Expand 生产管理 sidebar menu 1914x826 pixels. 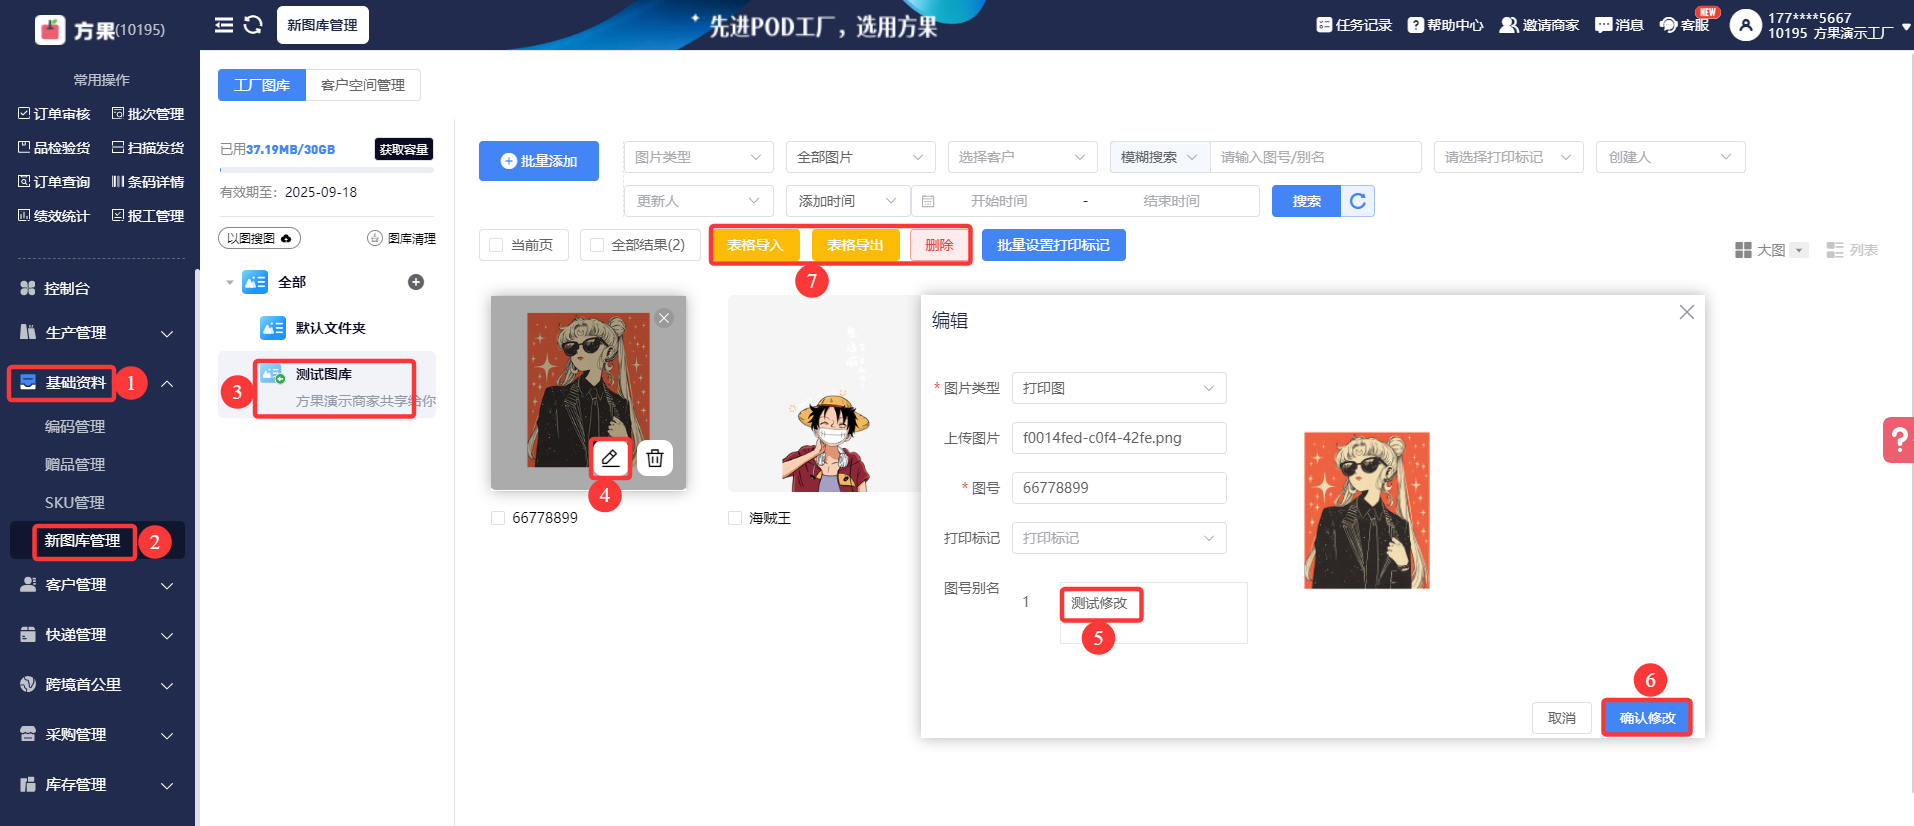pos(97,333)
